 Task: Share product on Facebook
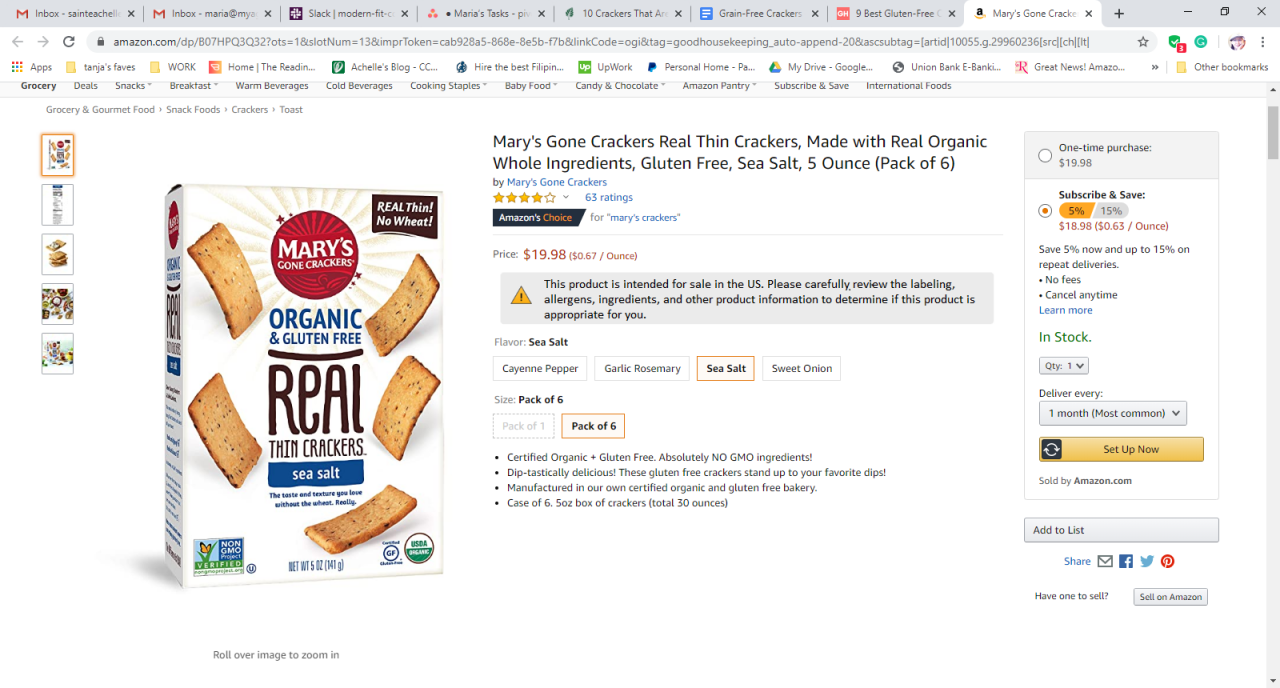[x=1126, y=562]
